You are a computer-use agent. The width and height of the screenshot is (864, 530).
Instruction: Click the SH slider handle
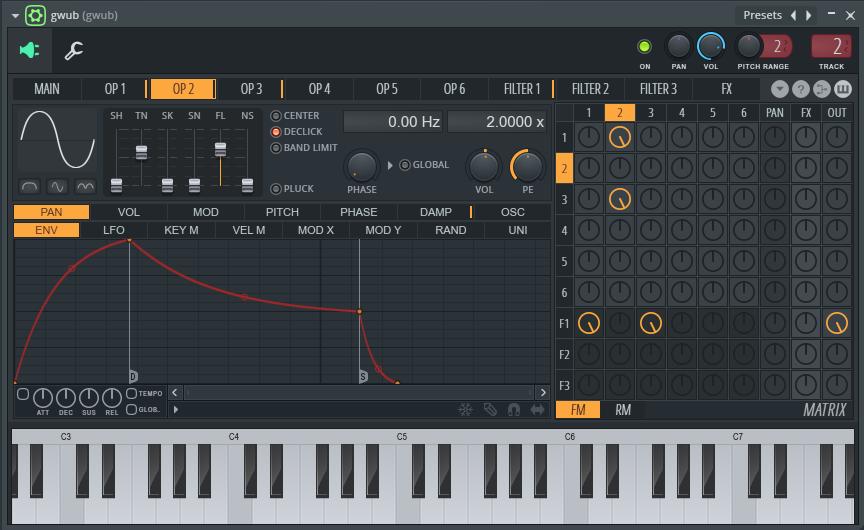116,186
